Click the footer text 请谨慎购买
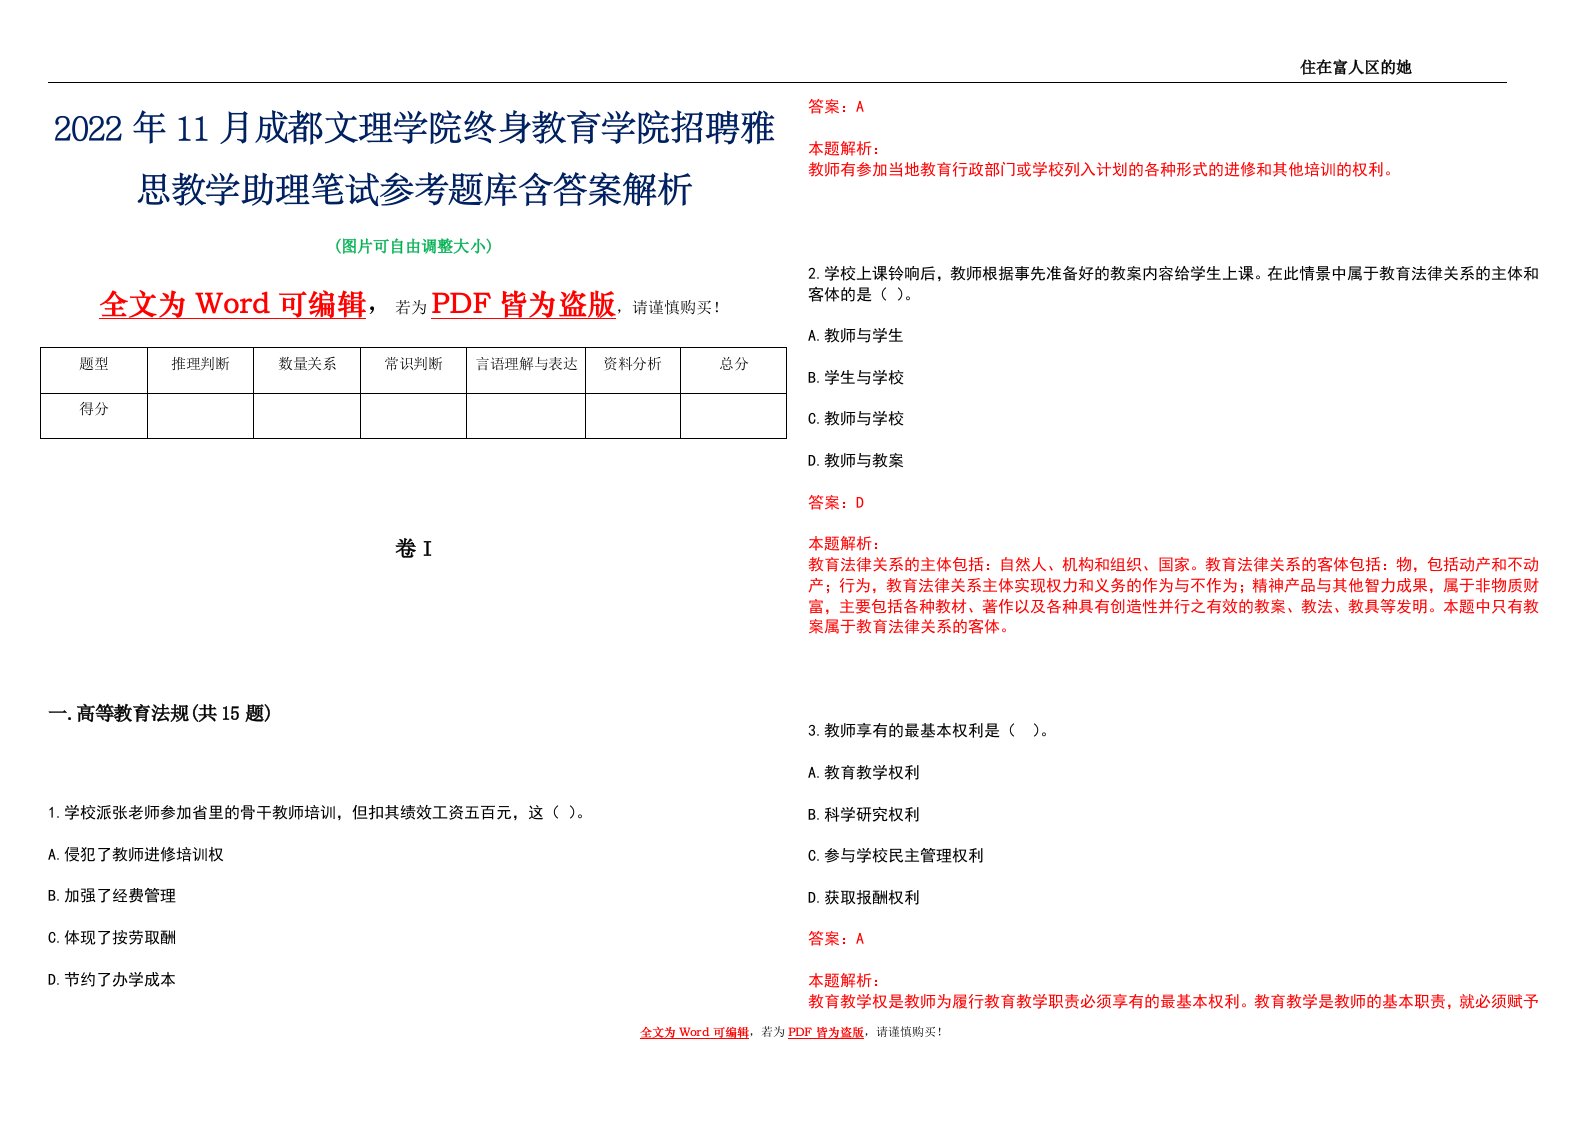Image resolution: width=1587 pixels, height=1122 pixels. (908, 1032)
